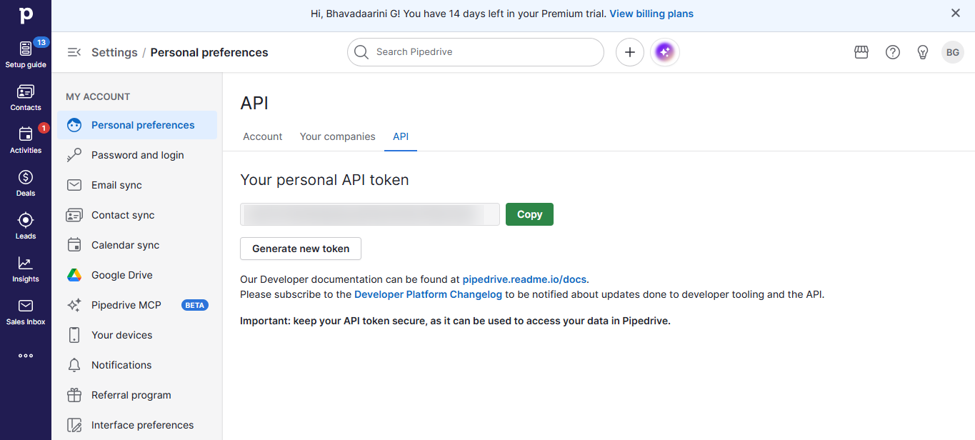Click the blurred API token field
This screenshot has width=975, height=440.
[370, 214]
